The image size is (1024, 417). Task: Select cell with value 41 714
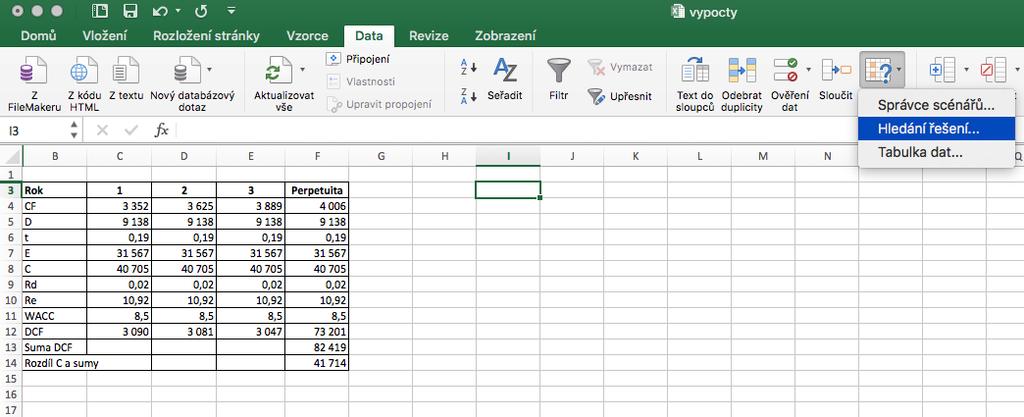tap(317, 363)
